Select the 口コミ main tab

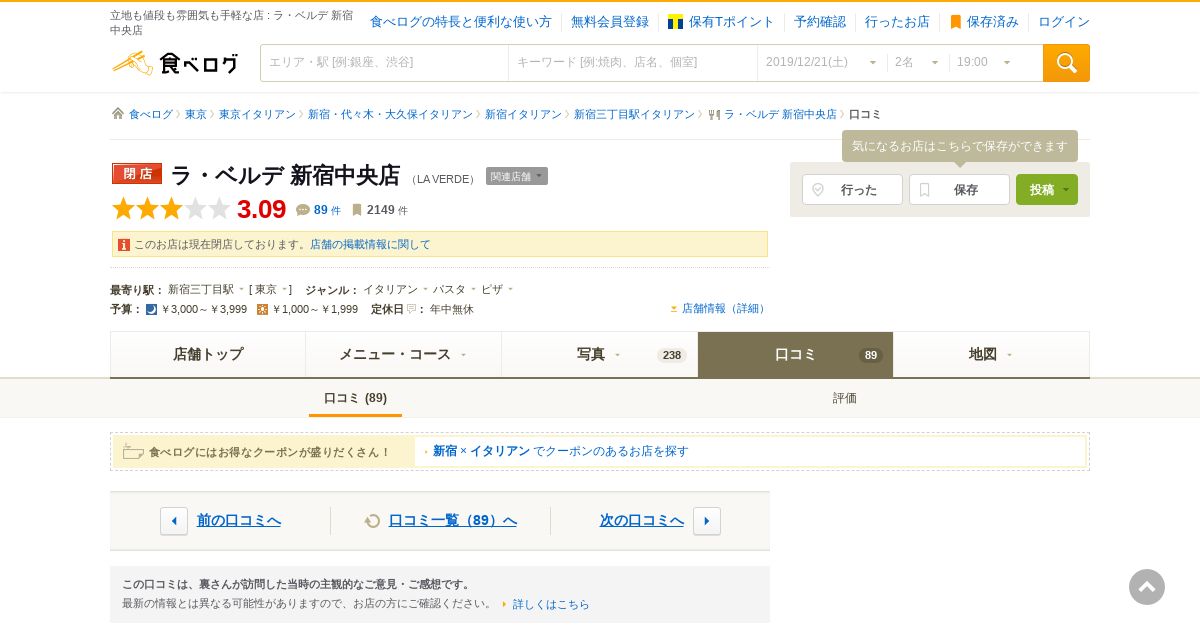795,354
